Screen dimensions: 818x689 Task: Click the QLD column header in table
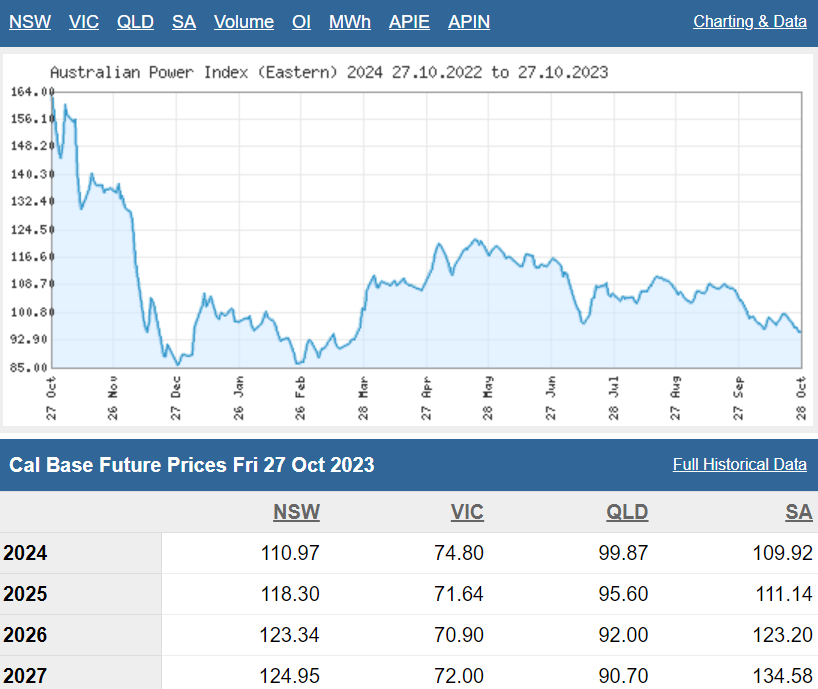627,512
